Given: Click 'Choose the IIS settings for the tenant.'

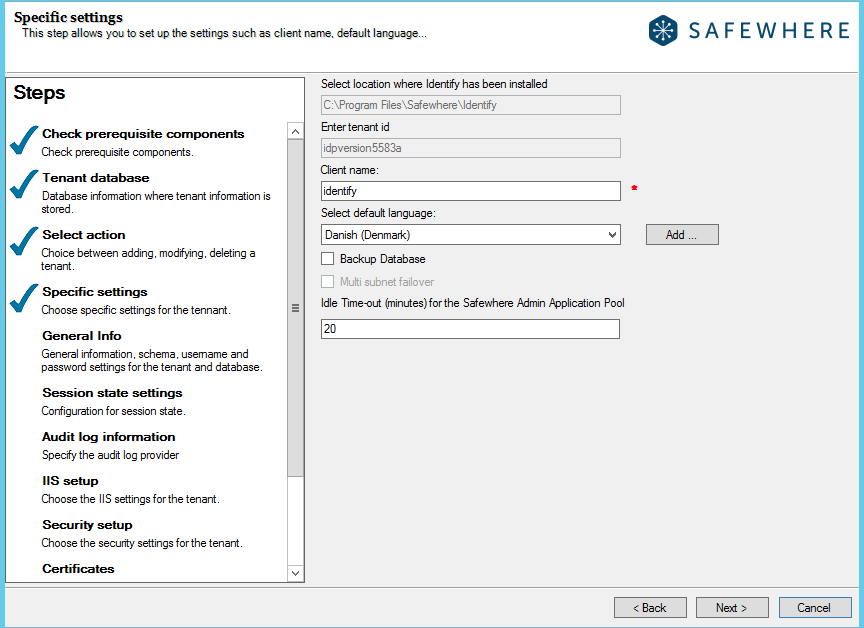Looking at the screenshot, I should pyautogui.click(x=131, y=499).
